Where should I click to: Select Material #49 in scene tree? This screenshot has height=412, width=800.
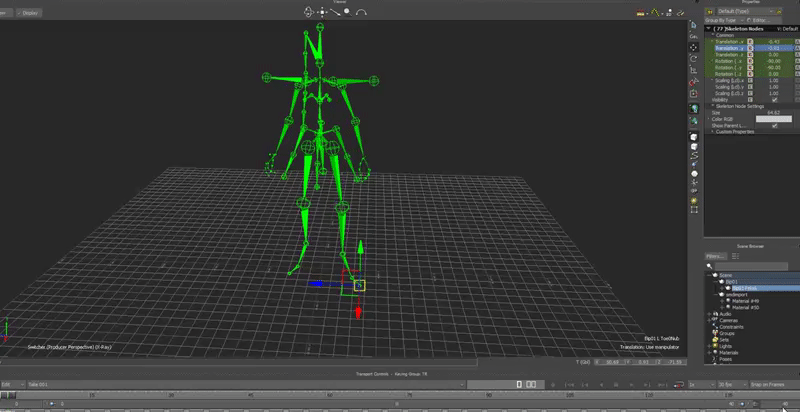(x=745, y=301)
